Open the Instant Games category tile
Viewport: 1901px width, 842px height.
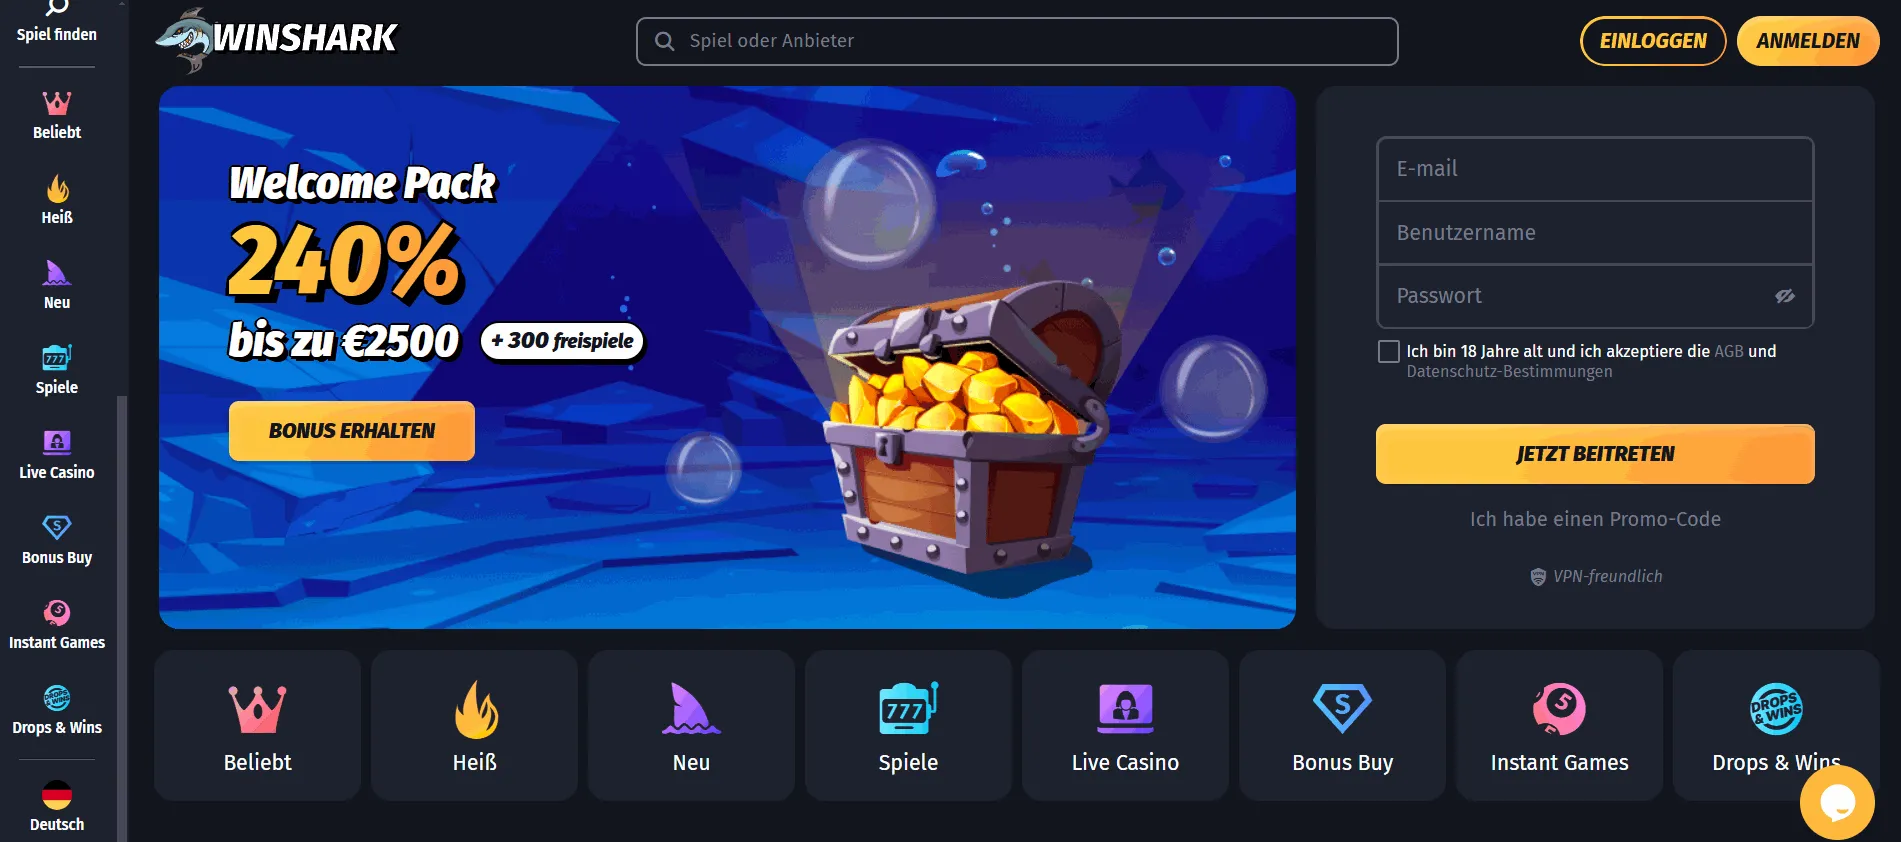[1559, 726]
